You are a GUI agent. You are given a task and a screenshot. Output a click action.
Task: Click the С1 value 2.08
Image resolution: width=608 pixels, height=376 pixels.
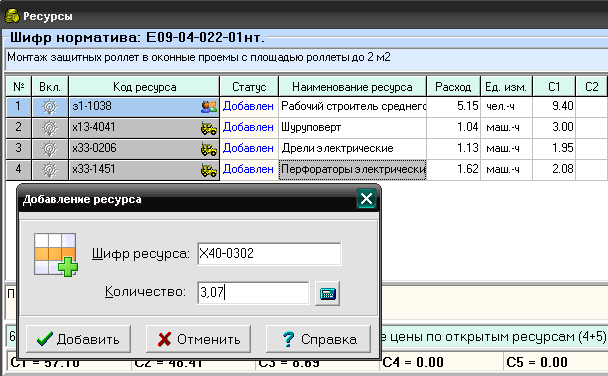click(x=563, y=169)
